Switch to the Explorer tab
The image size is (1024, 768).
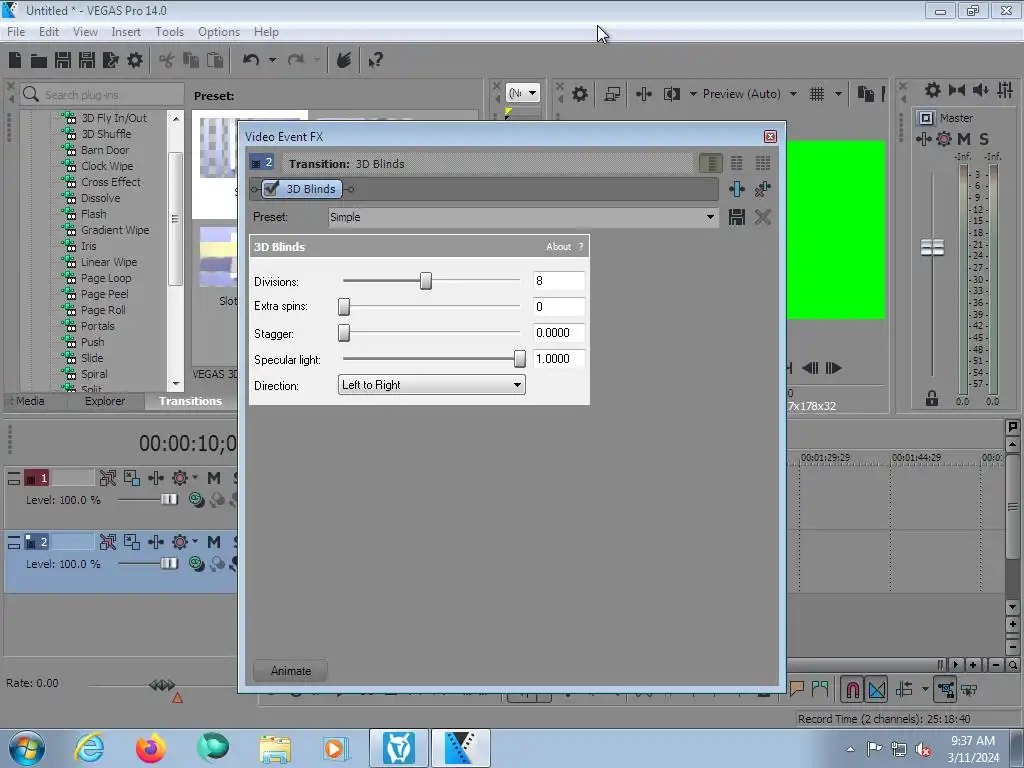pyautogui.click(x=104, y=401)
